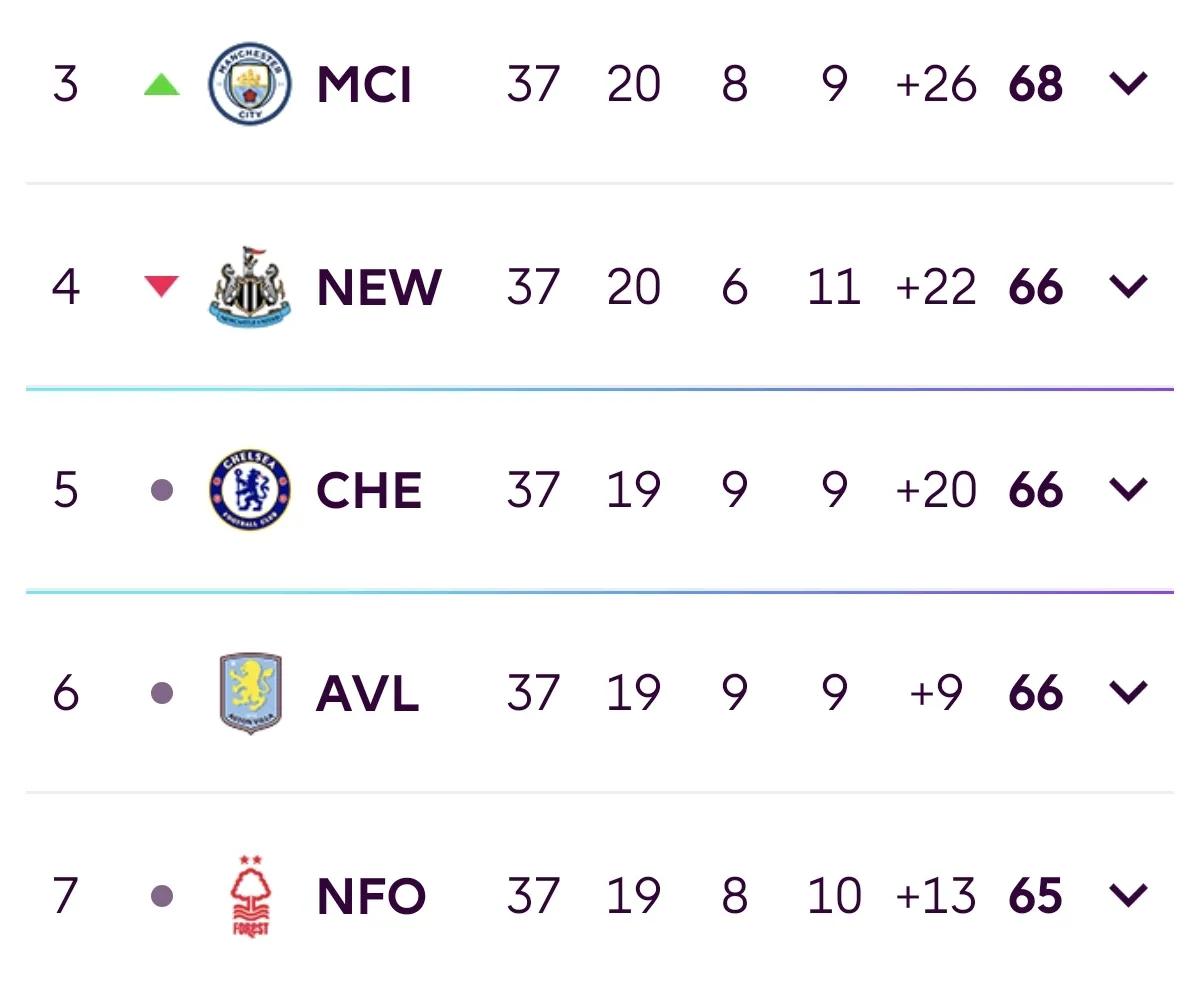This screenshot has height=985, width=1200.
Task: Click the grey dot beside CHE
Action: [x=162, y=490]
